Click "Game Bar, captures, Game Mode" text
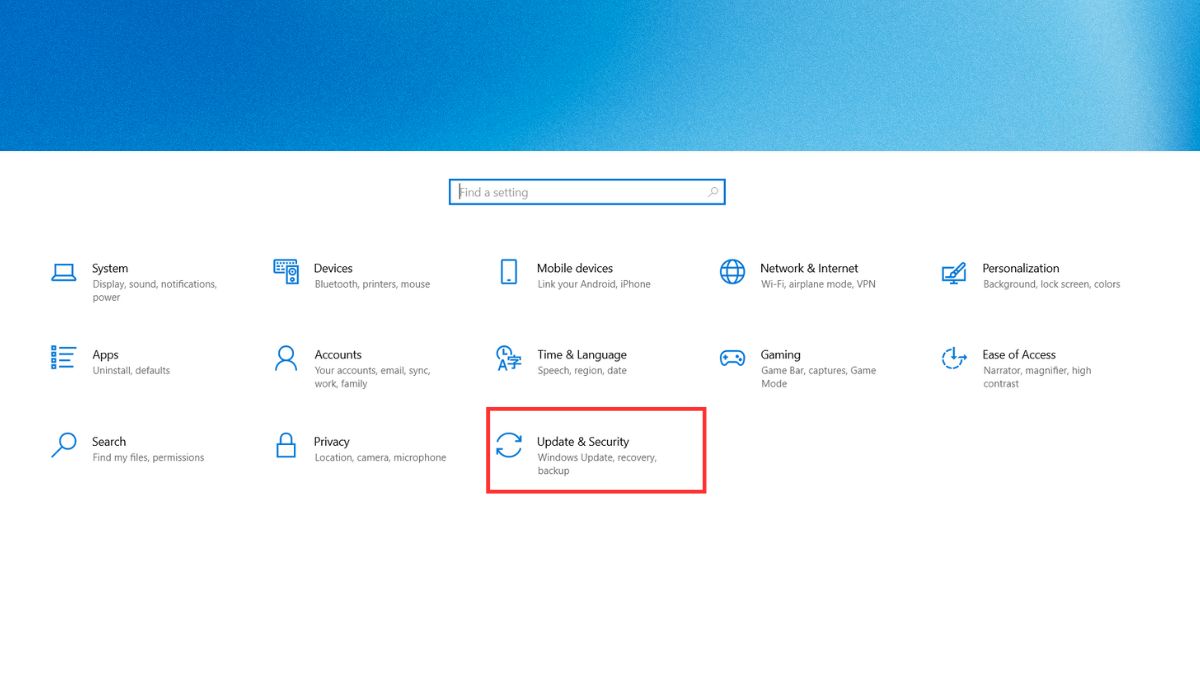 click(818, 377)
